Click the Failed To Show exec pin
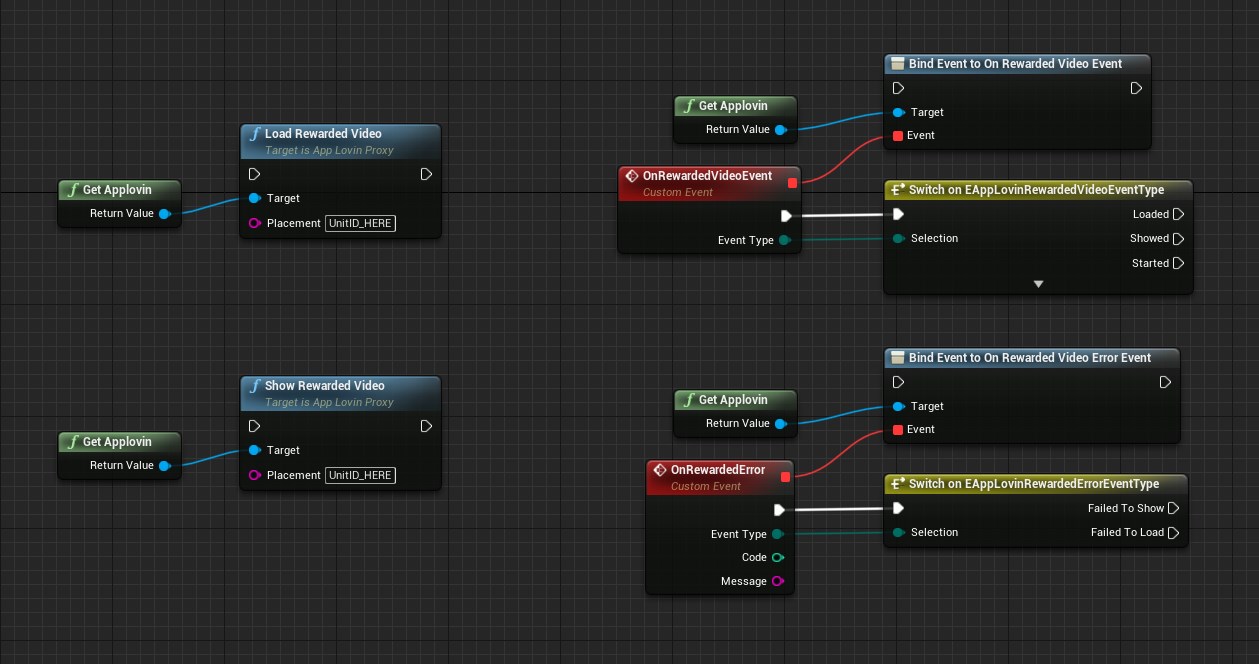Viewport: 1259px width, 664px height. click(1174, 508)
